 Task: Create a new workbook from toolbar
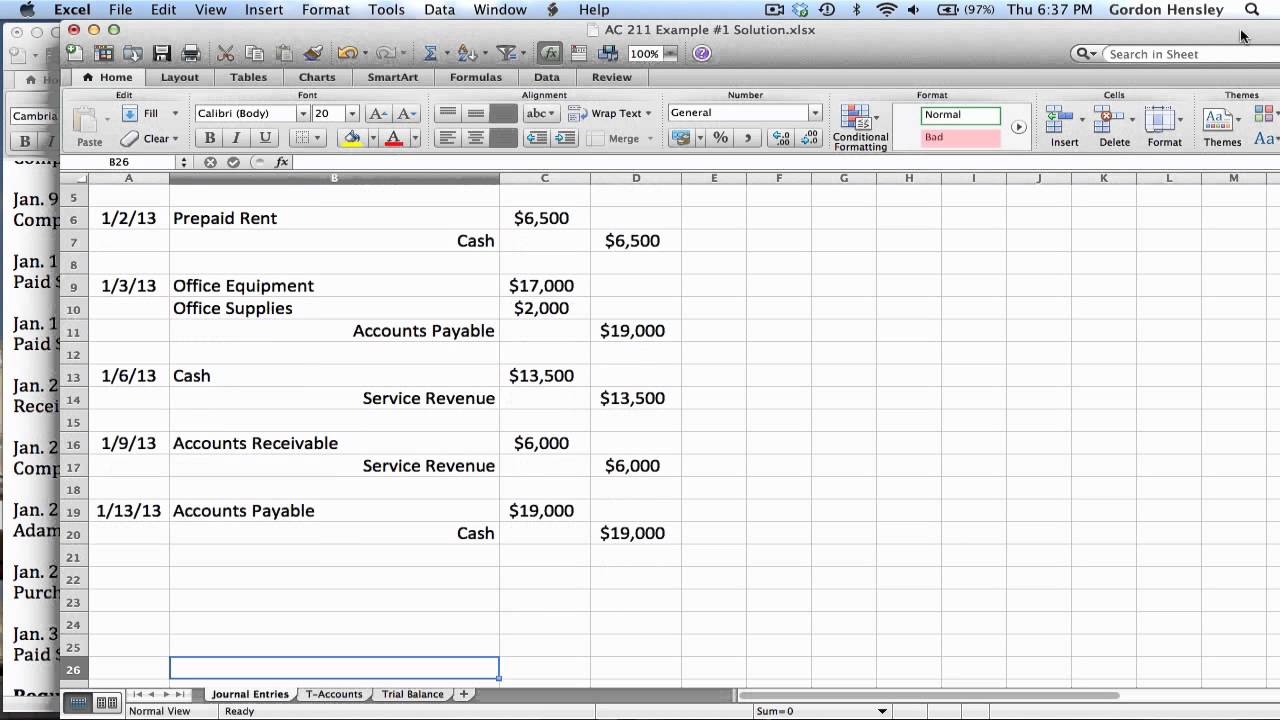[75, 53]
